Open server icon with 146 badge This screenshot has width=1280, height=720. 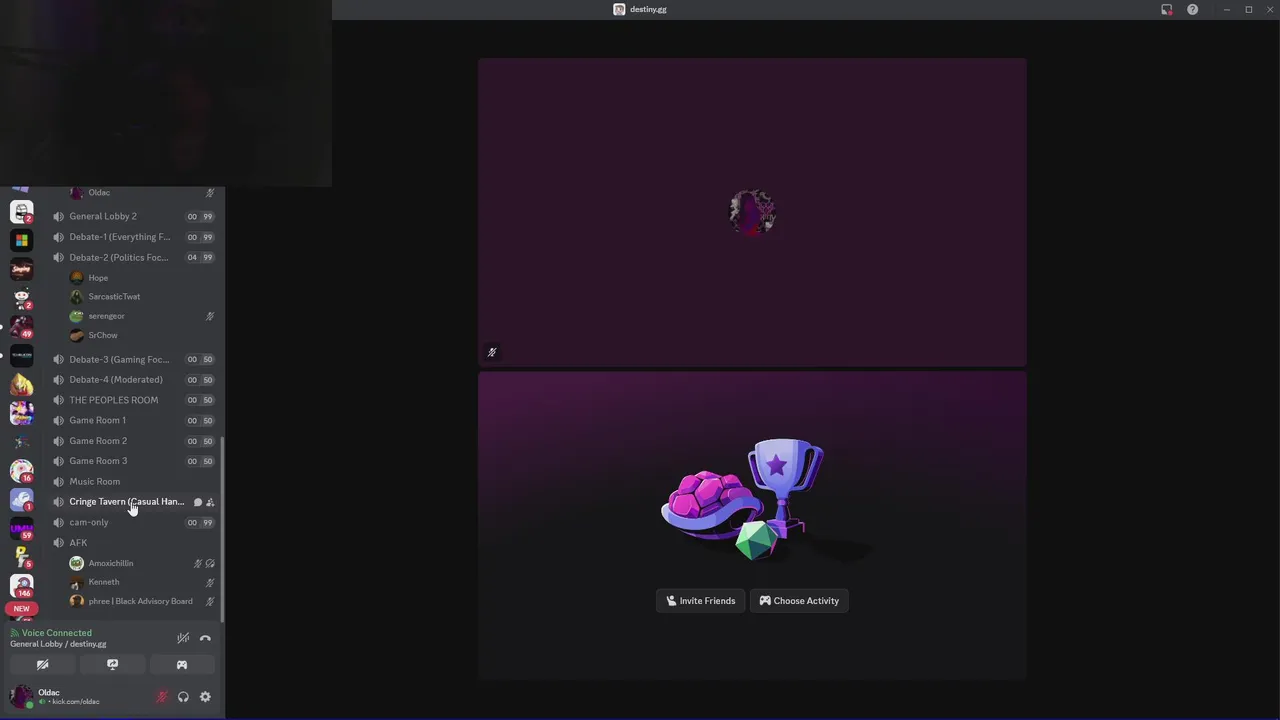pos(21,585)
